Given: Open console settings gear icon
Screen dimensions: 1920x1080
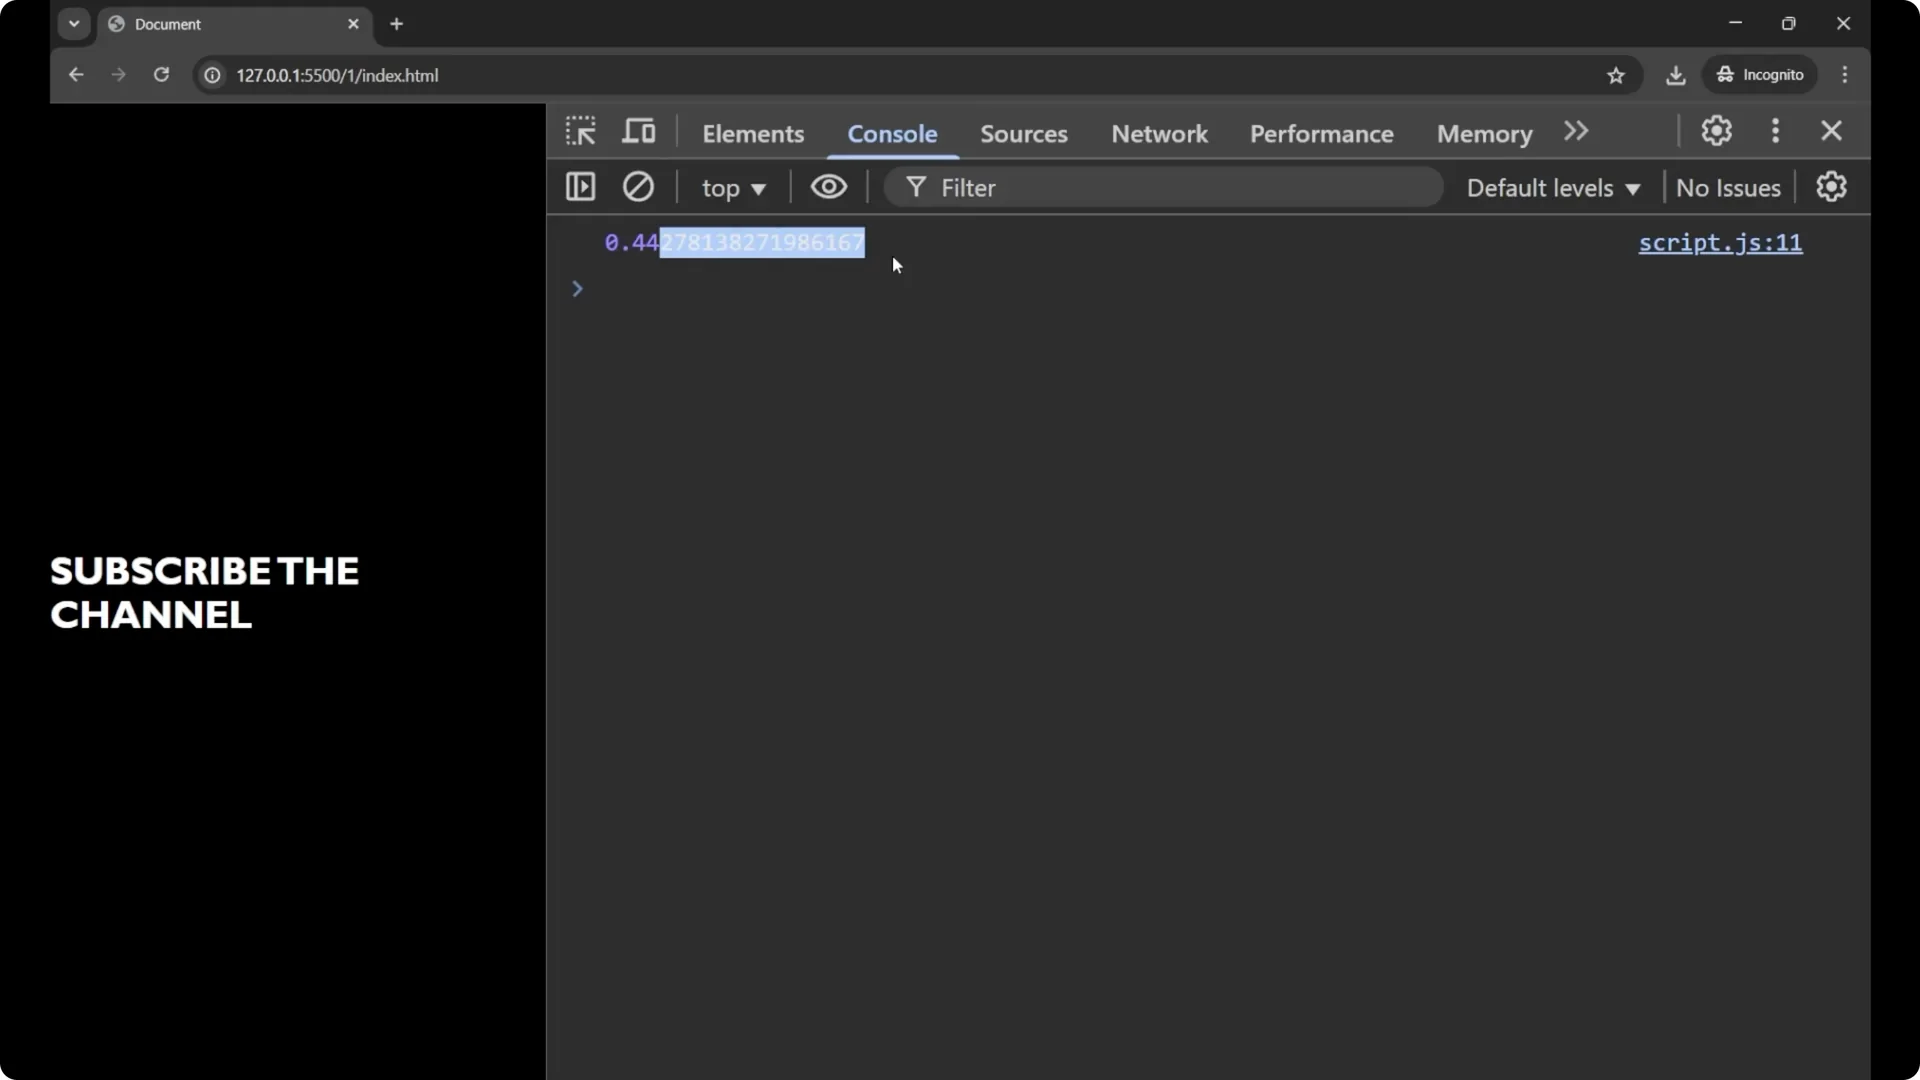Looking at the screenshot, I should [1831, 187].
